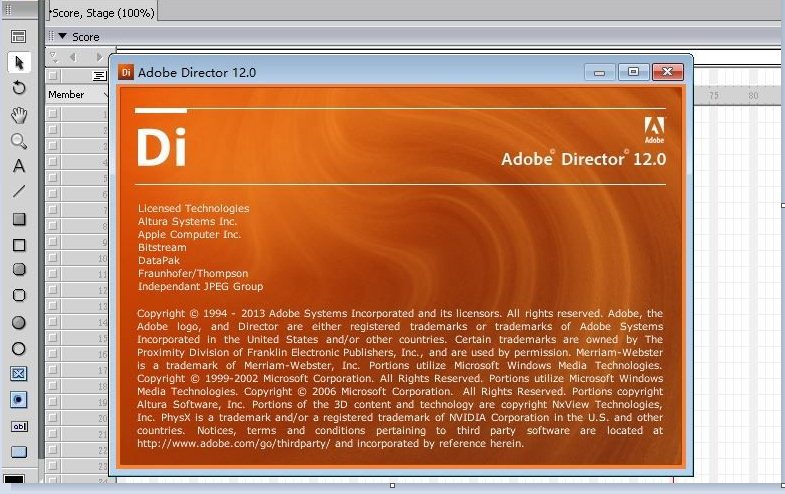Click frame number 80 in the Score ruler
This screenshot has height=494, width=785.
pyautogui.click(x=753, y=95)
